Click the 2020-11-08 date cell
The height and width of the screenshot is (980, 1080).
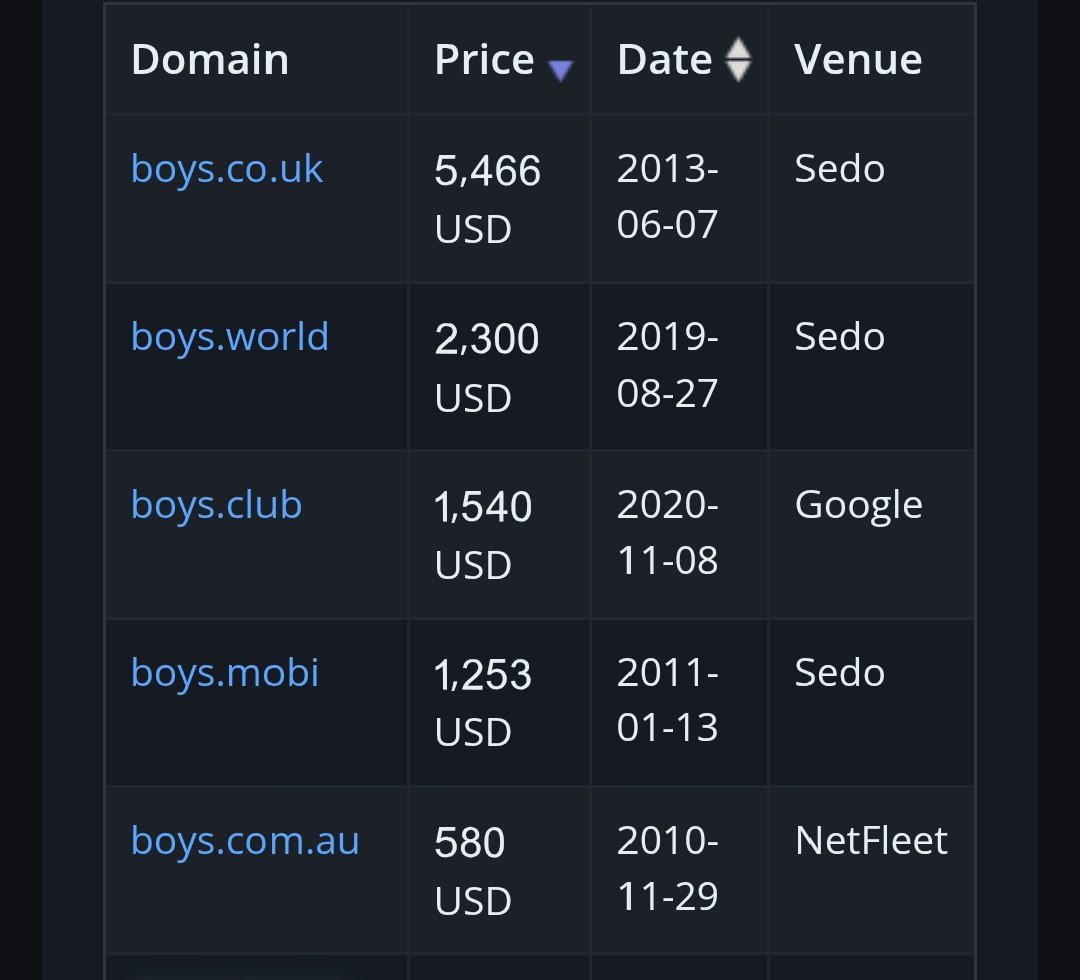pyautogui.click(x=679, y=534)
